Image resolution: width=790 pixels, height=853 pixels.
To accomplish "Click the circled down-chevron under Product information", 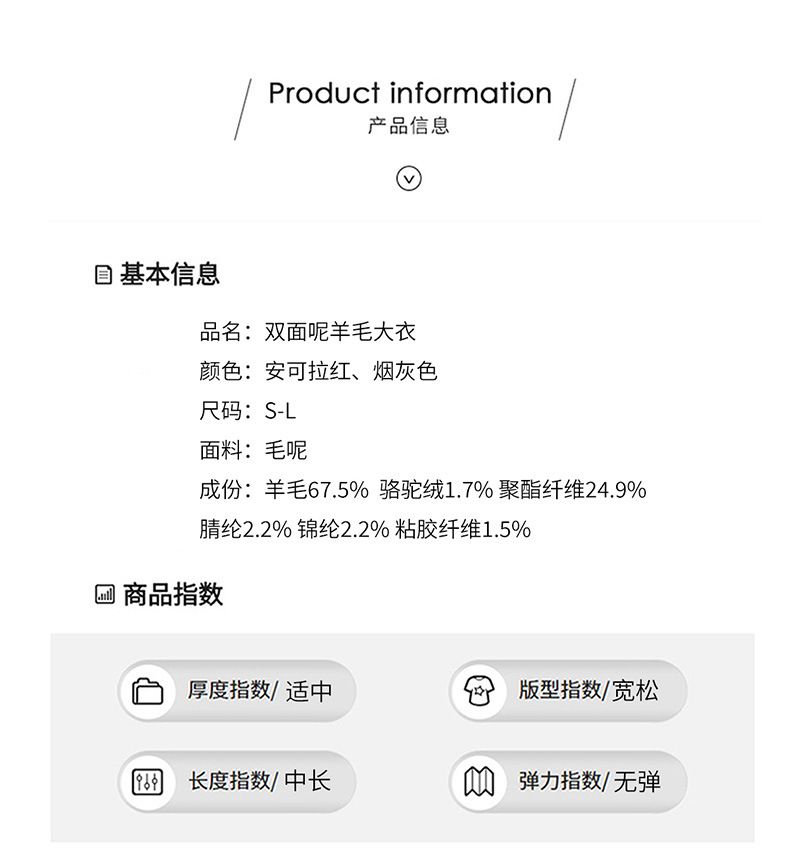I will click(409, 178).
